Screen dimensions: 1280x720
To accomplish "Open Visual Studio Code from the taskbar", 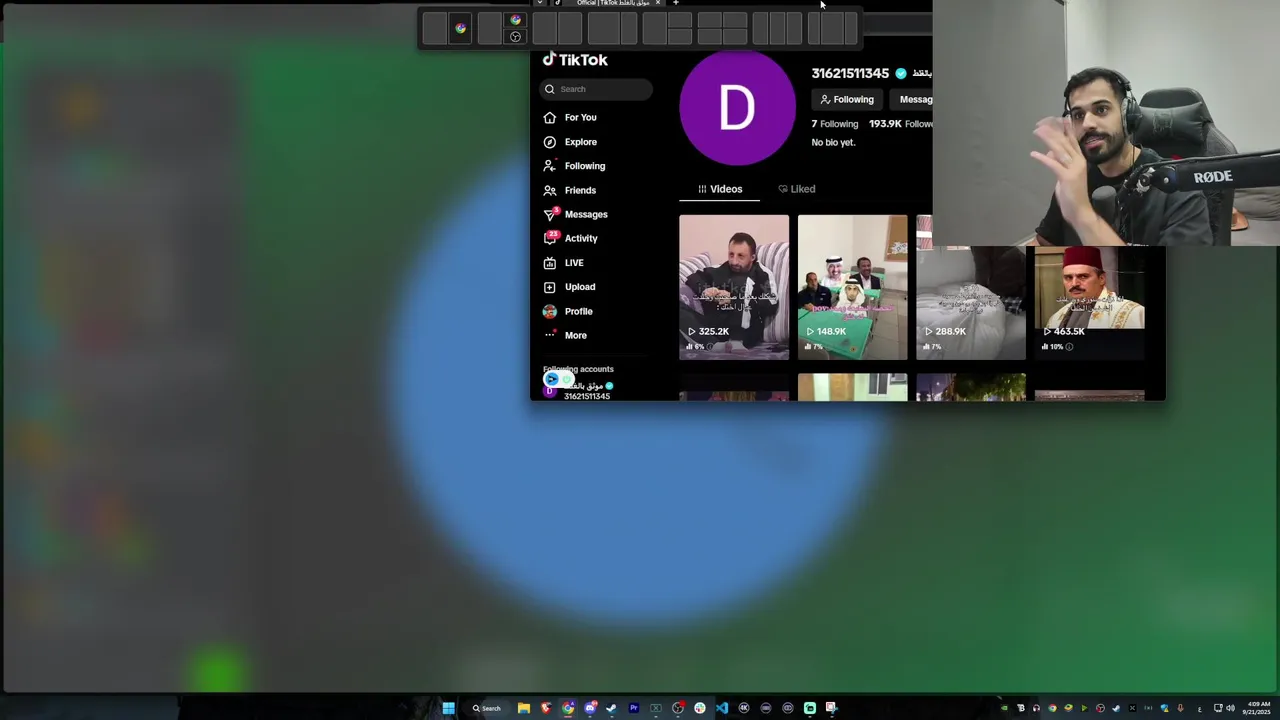I will pyautogui.click(x=721, y=708).
